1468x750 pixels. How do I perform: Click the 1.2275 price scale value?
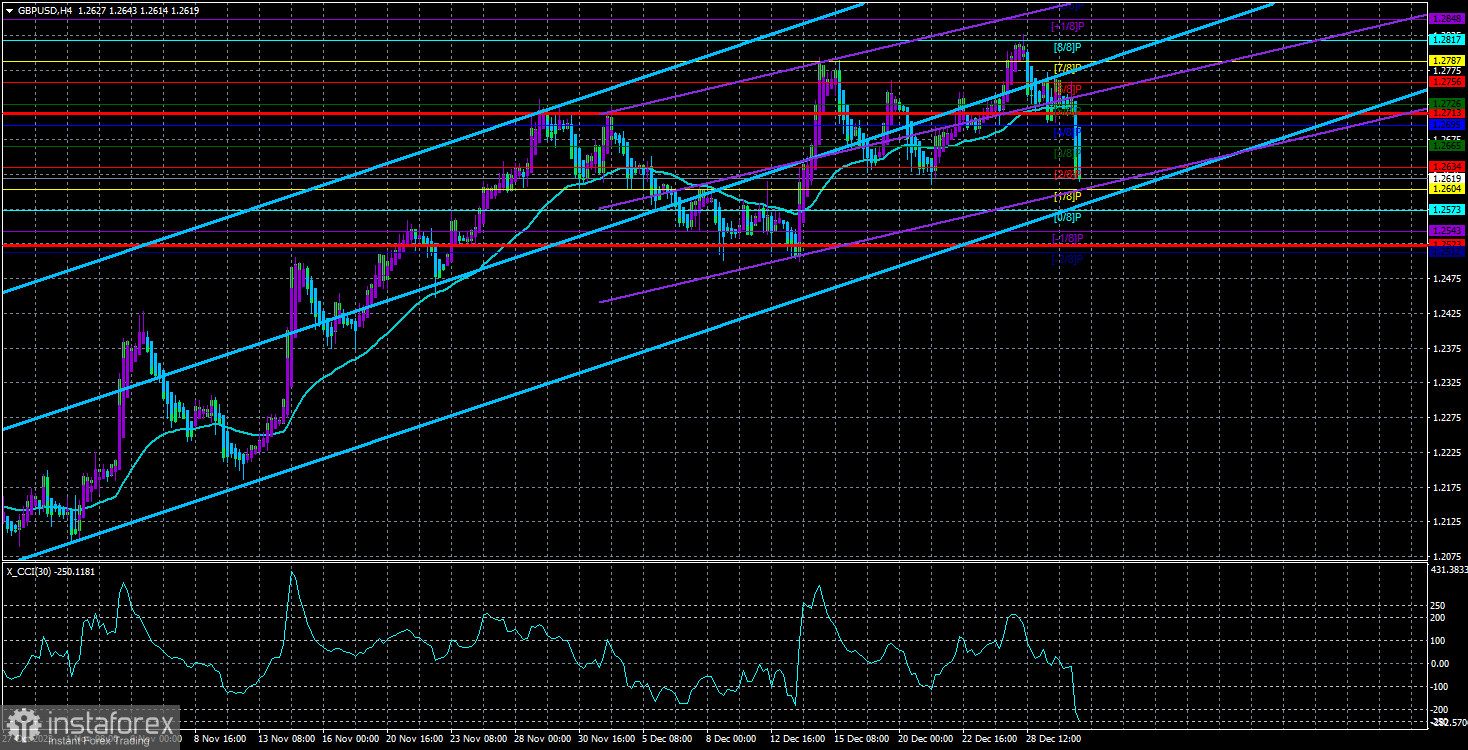(x=1447, y=417)
